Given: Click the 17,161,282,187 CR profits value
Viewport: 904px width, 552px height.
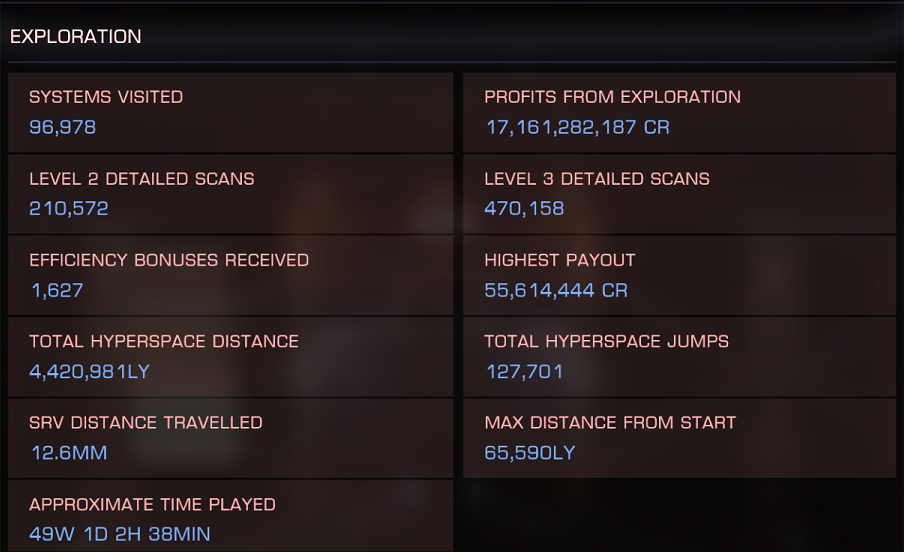Looking at the screenshot, I should click(x=578, y=127).
